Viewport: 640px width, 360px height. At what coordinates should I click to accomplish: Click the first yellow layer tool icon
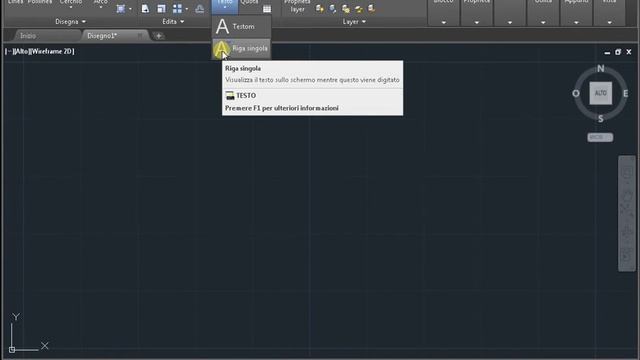tap(320, 9)
